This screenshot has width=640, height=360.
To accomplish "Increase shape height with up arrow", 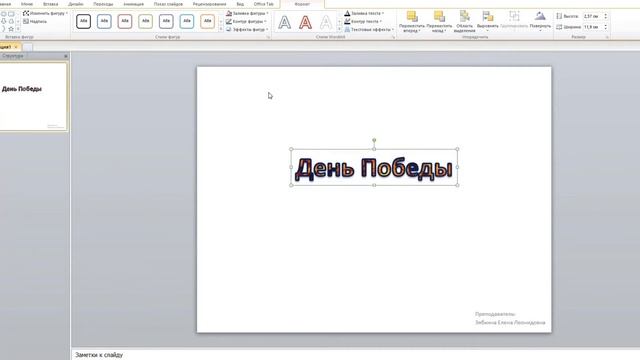I will click(x=605, y=14).
